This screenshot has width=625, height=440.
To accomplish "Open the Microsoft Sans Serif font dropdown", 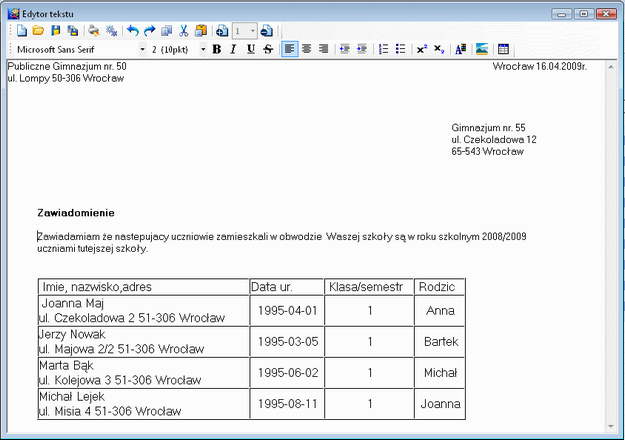I will tap(142, 49).
